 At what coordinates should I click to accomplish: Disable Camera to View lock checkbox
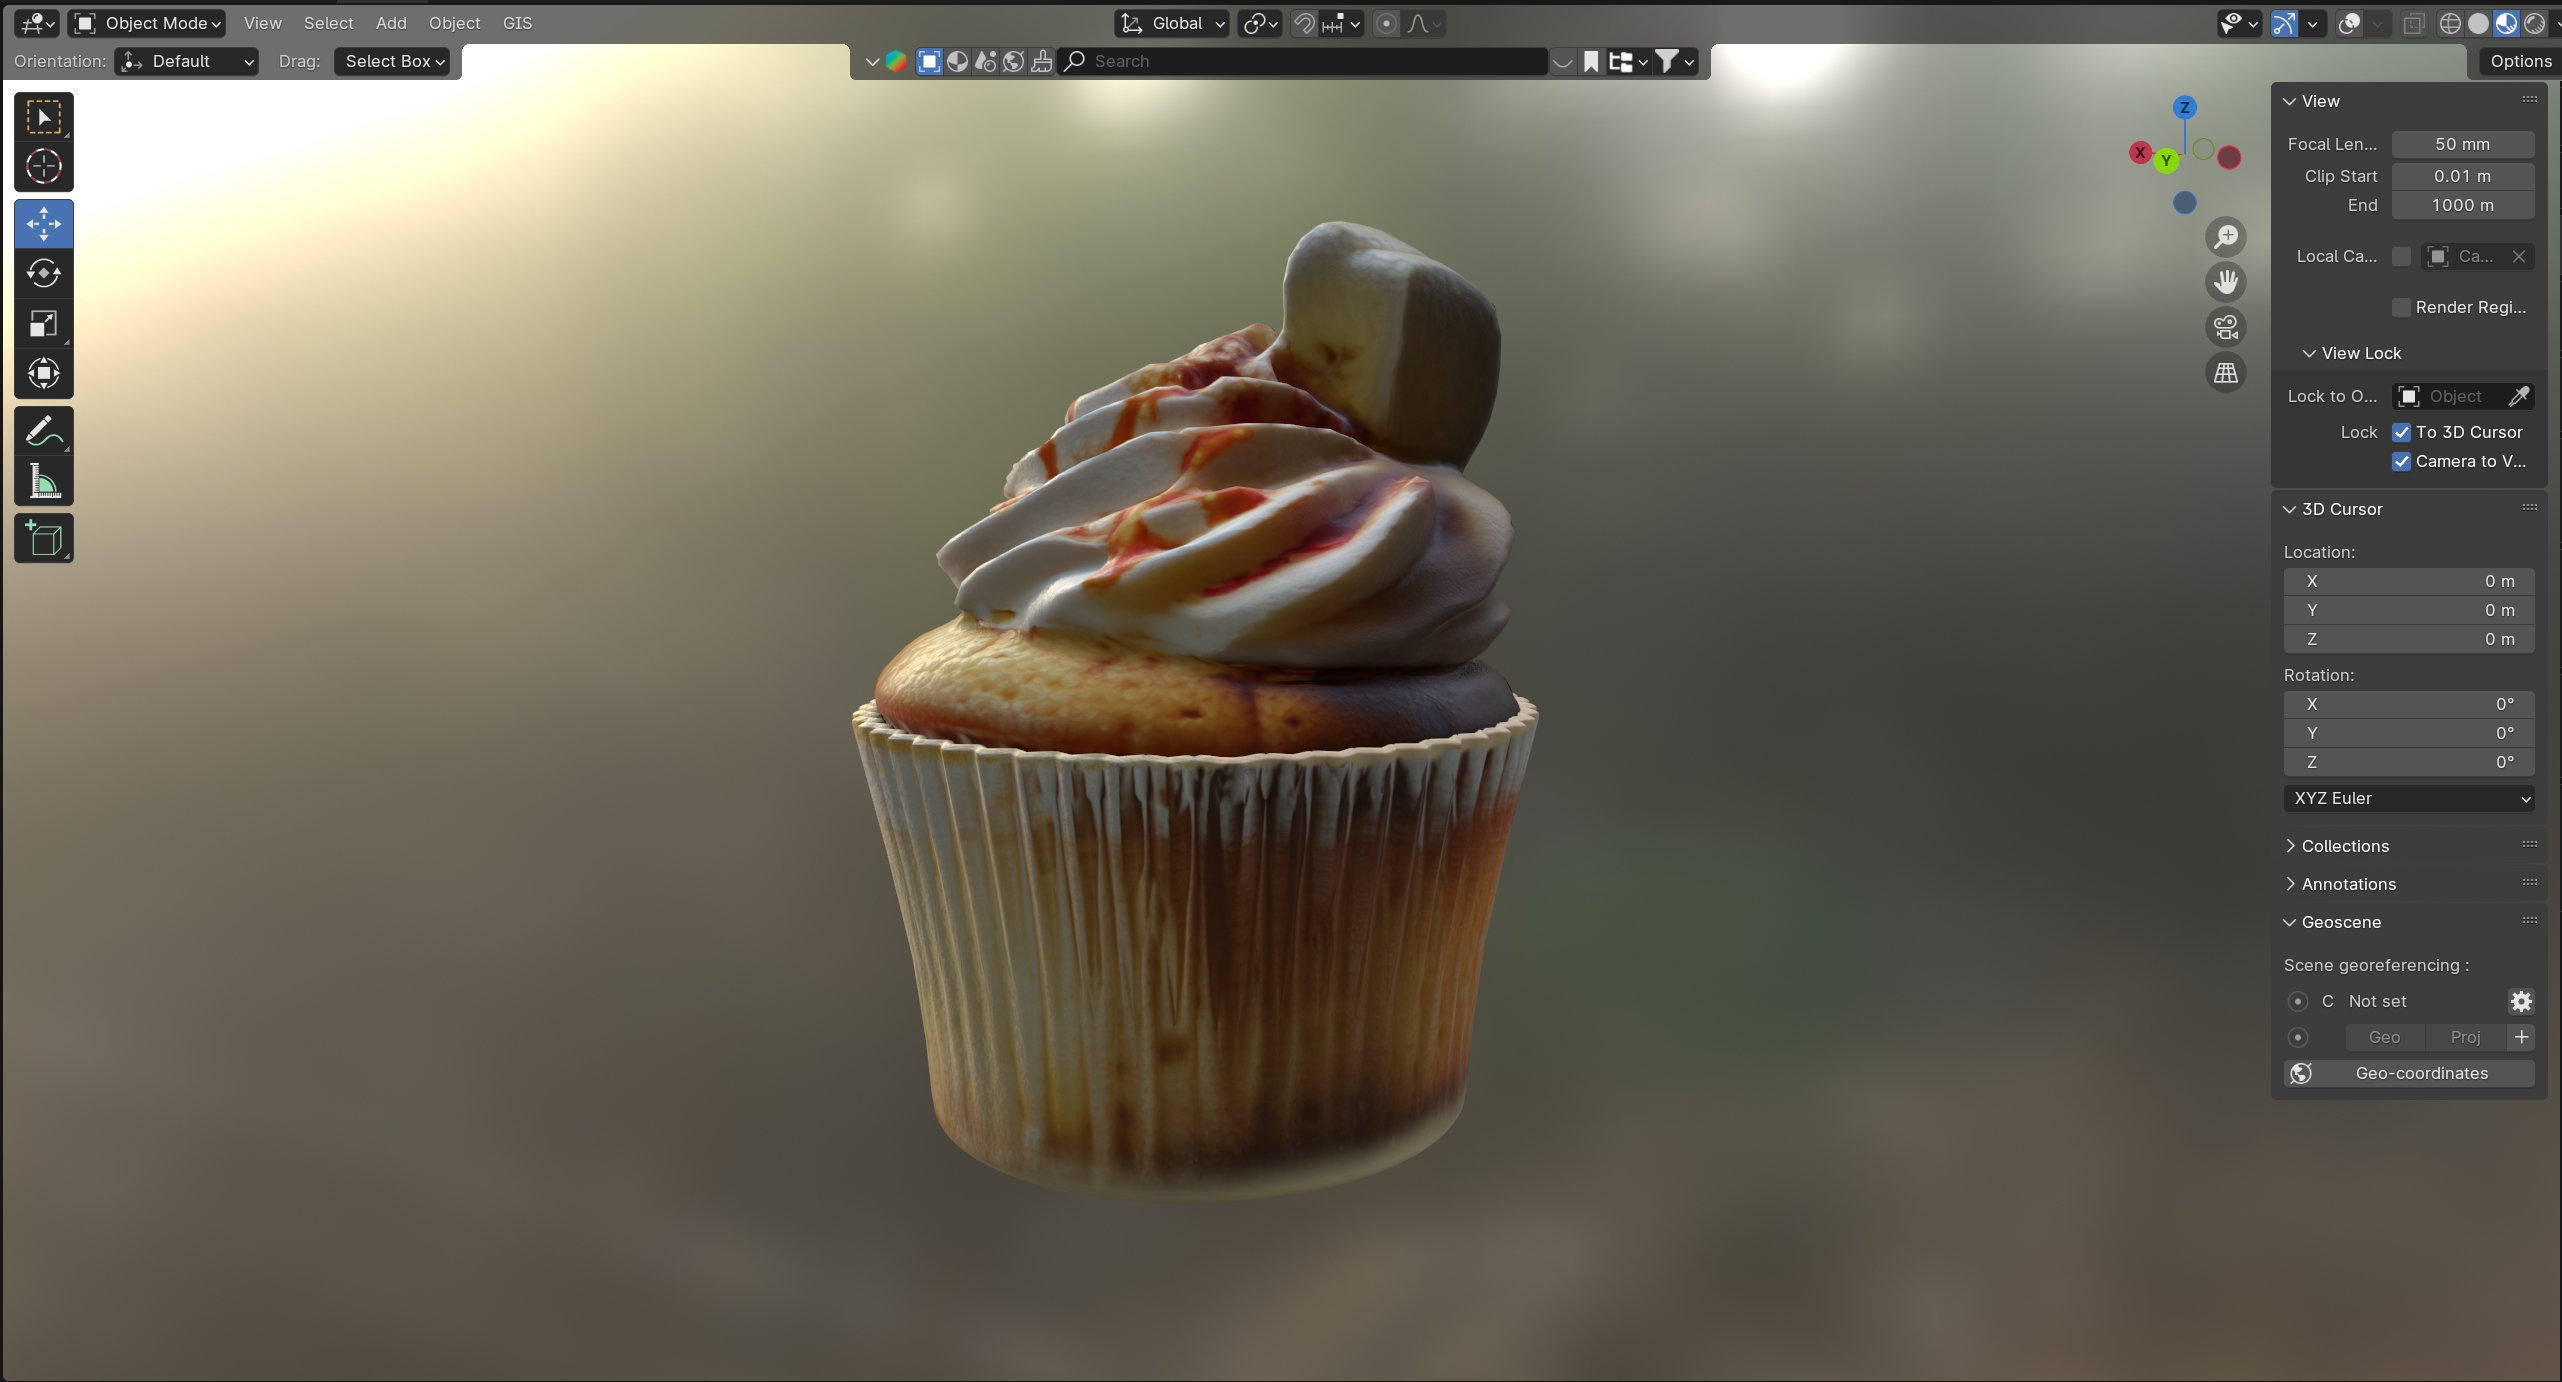tap(2401, 461)
